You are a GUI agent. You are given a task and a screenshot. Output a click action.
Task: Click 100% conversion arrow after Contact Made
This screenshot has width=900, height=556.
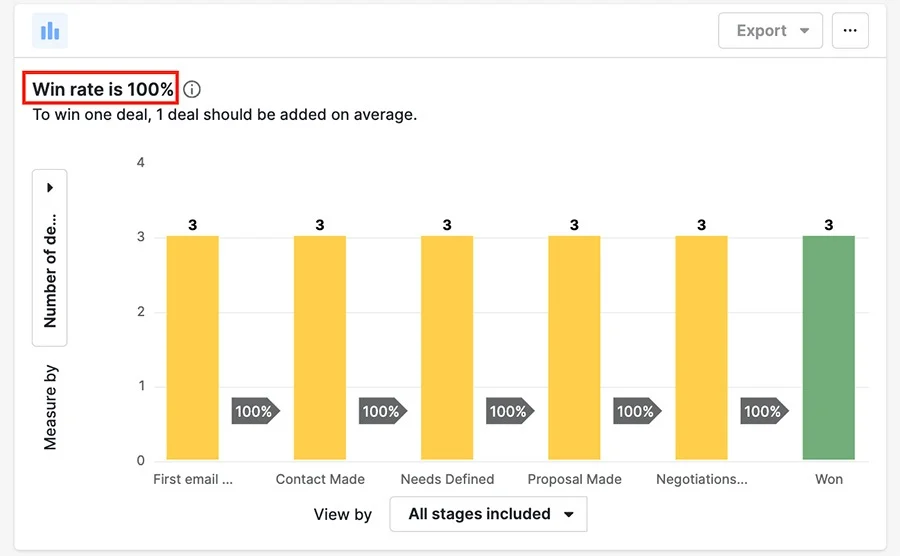pos(383,411)
